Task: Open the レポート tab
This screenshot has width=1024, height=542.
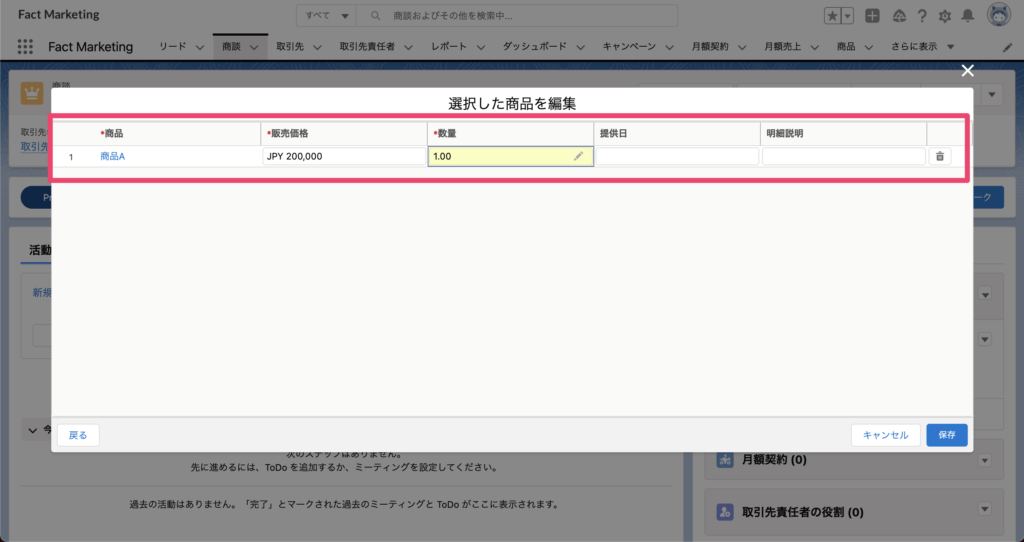Action: coord(449,46)
